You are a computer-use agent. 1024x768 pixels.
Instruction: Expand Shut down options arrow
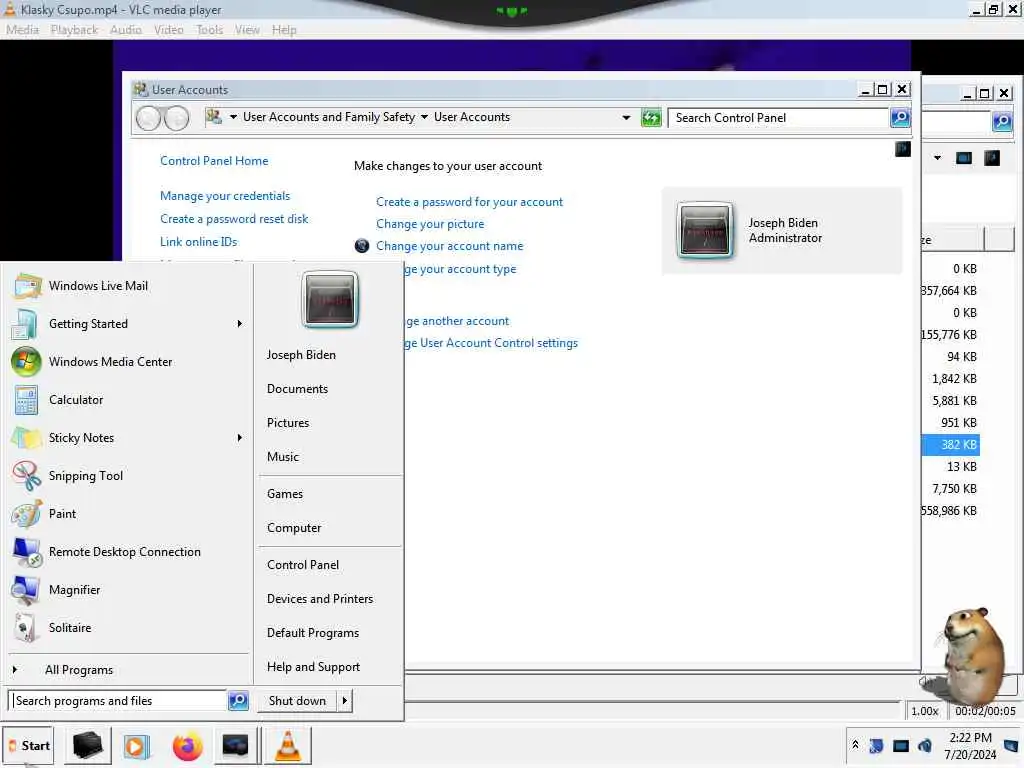pos(345,701)
